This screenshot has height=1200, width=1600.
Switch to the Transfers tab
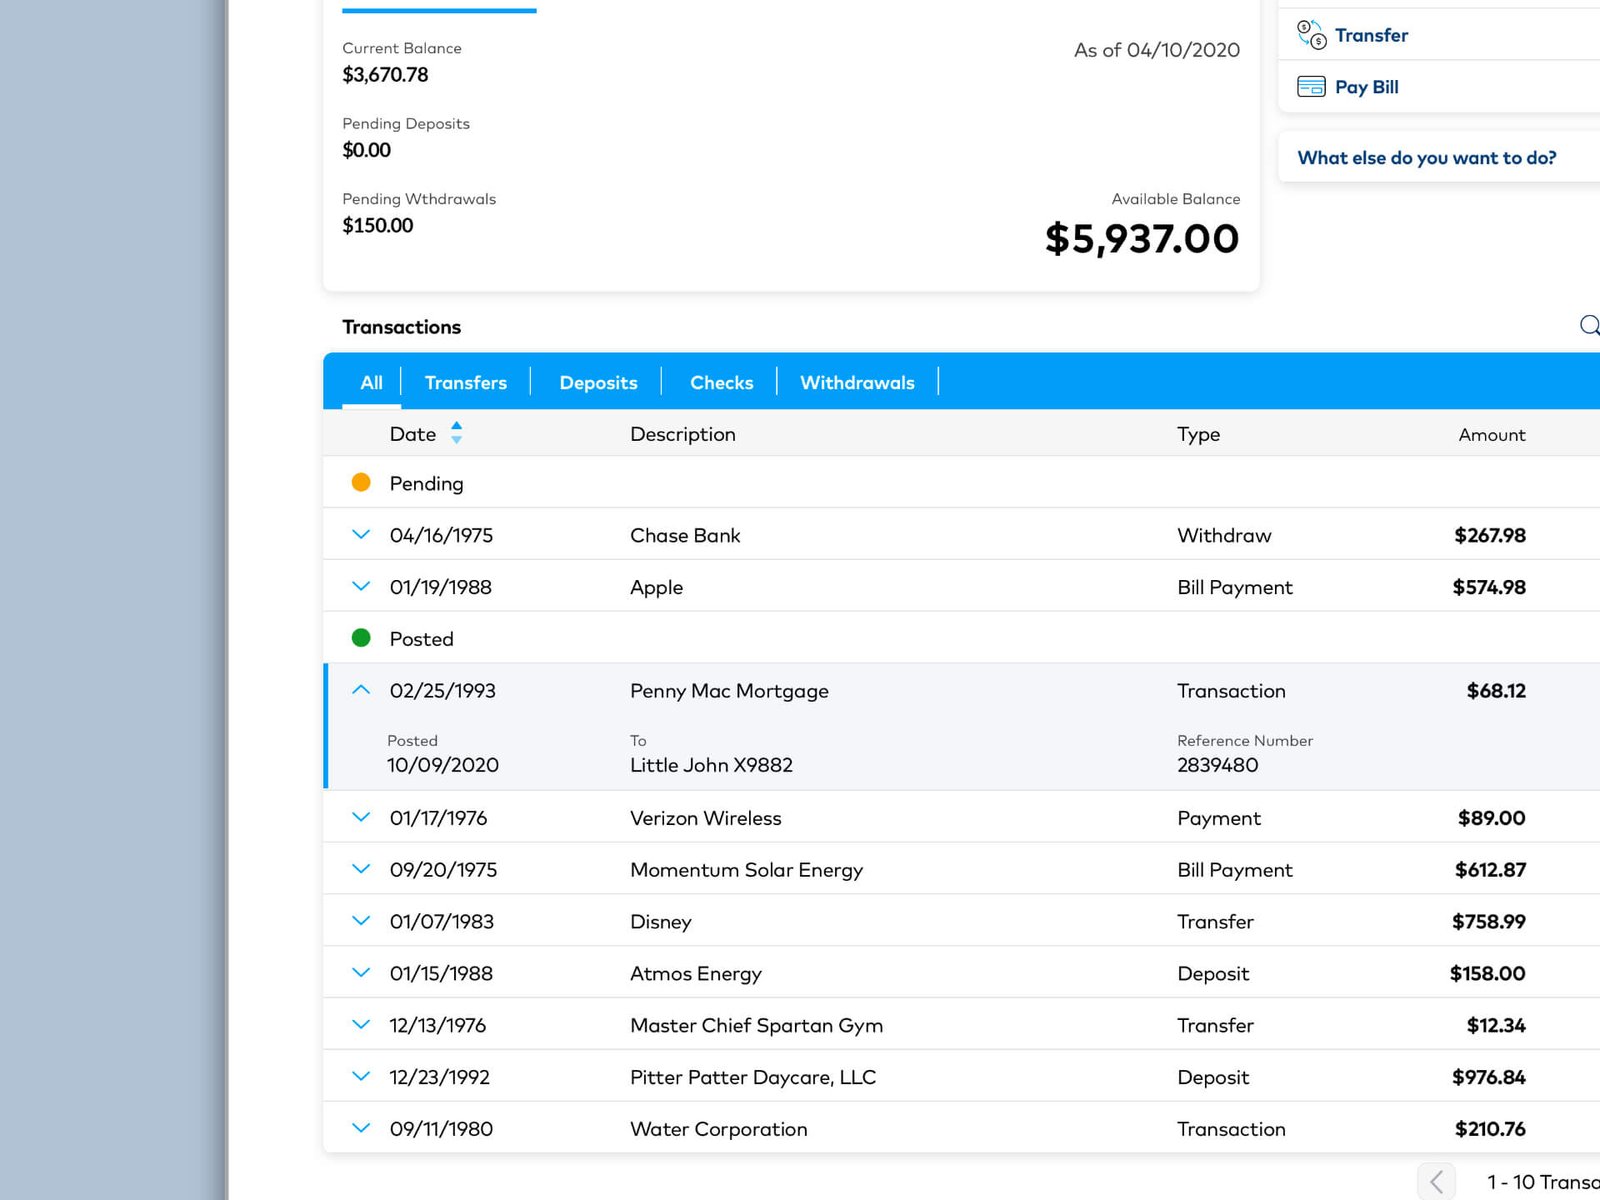465,383
